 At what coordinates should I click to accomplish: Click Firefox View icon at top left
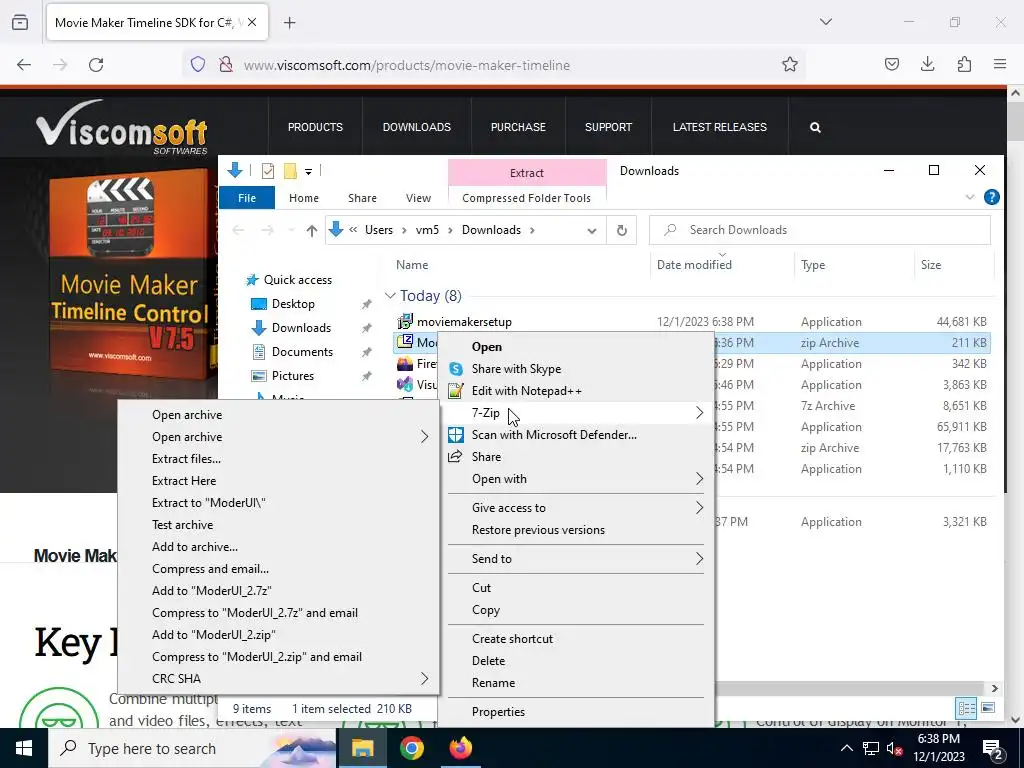[20, 23]
